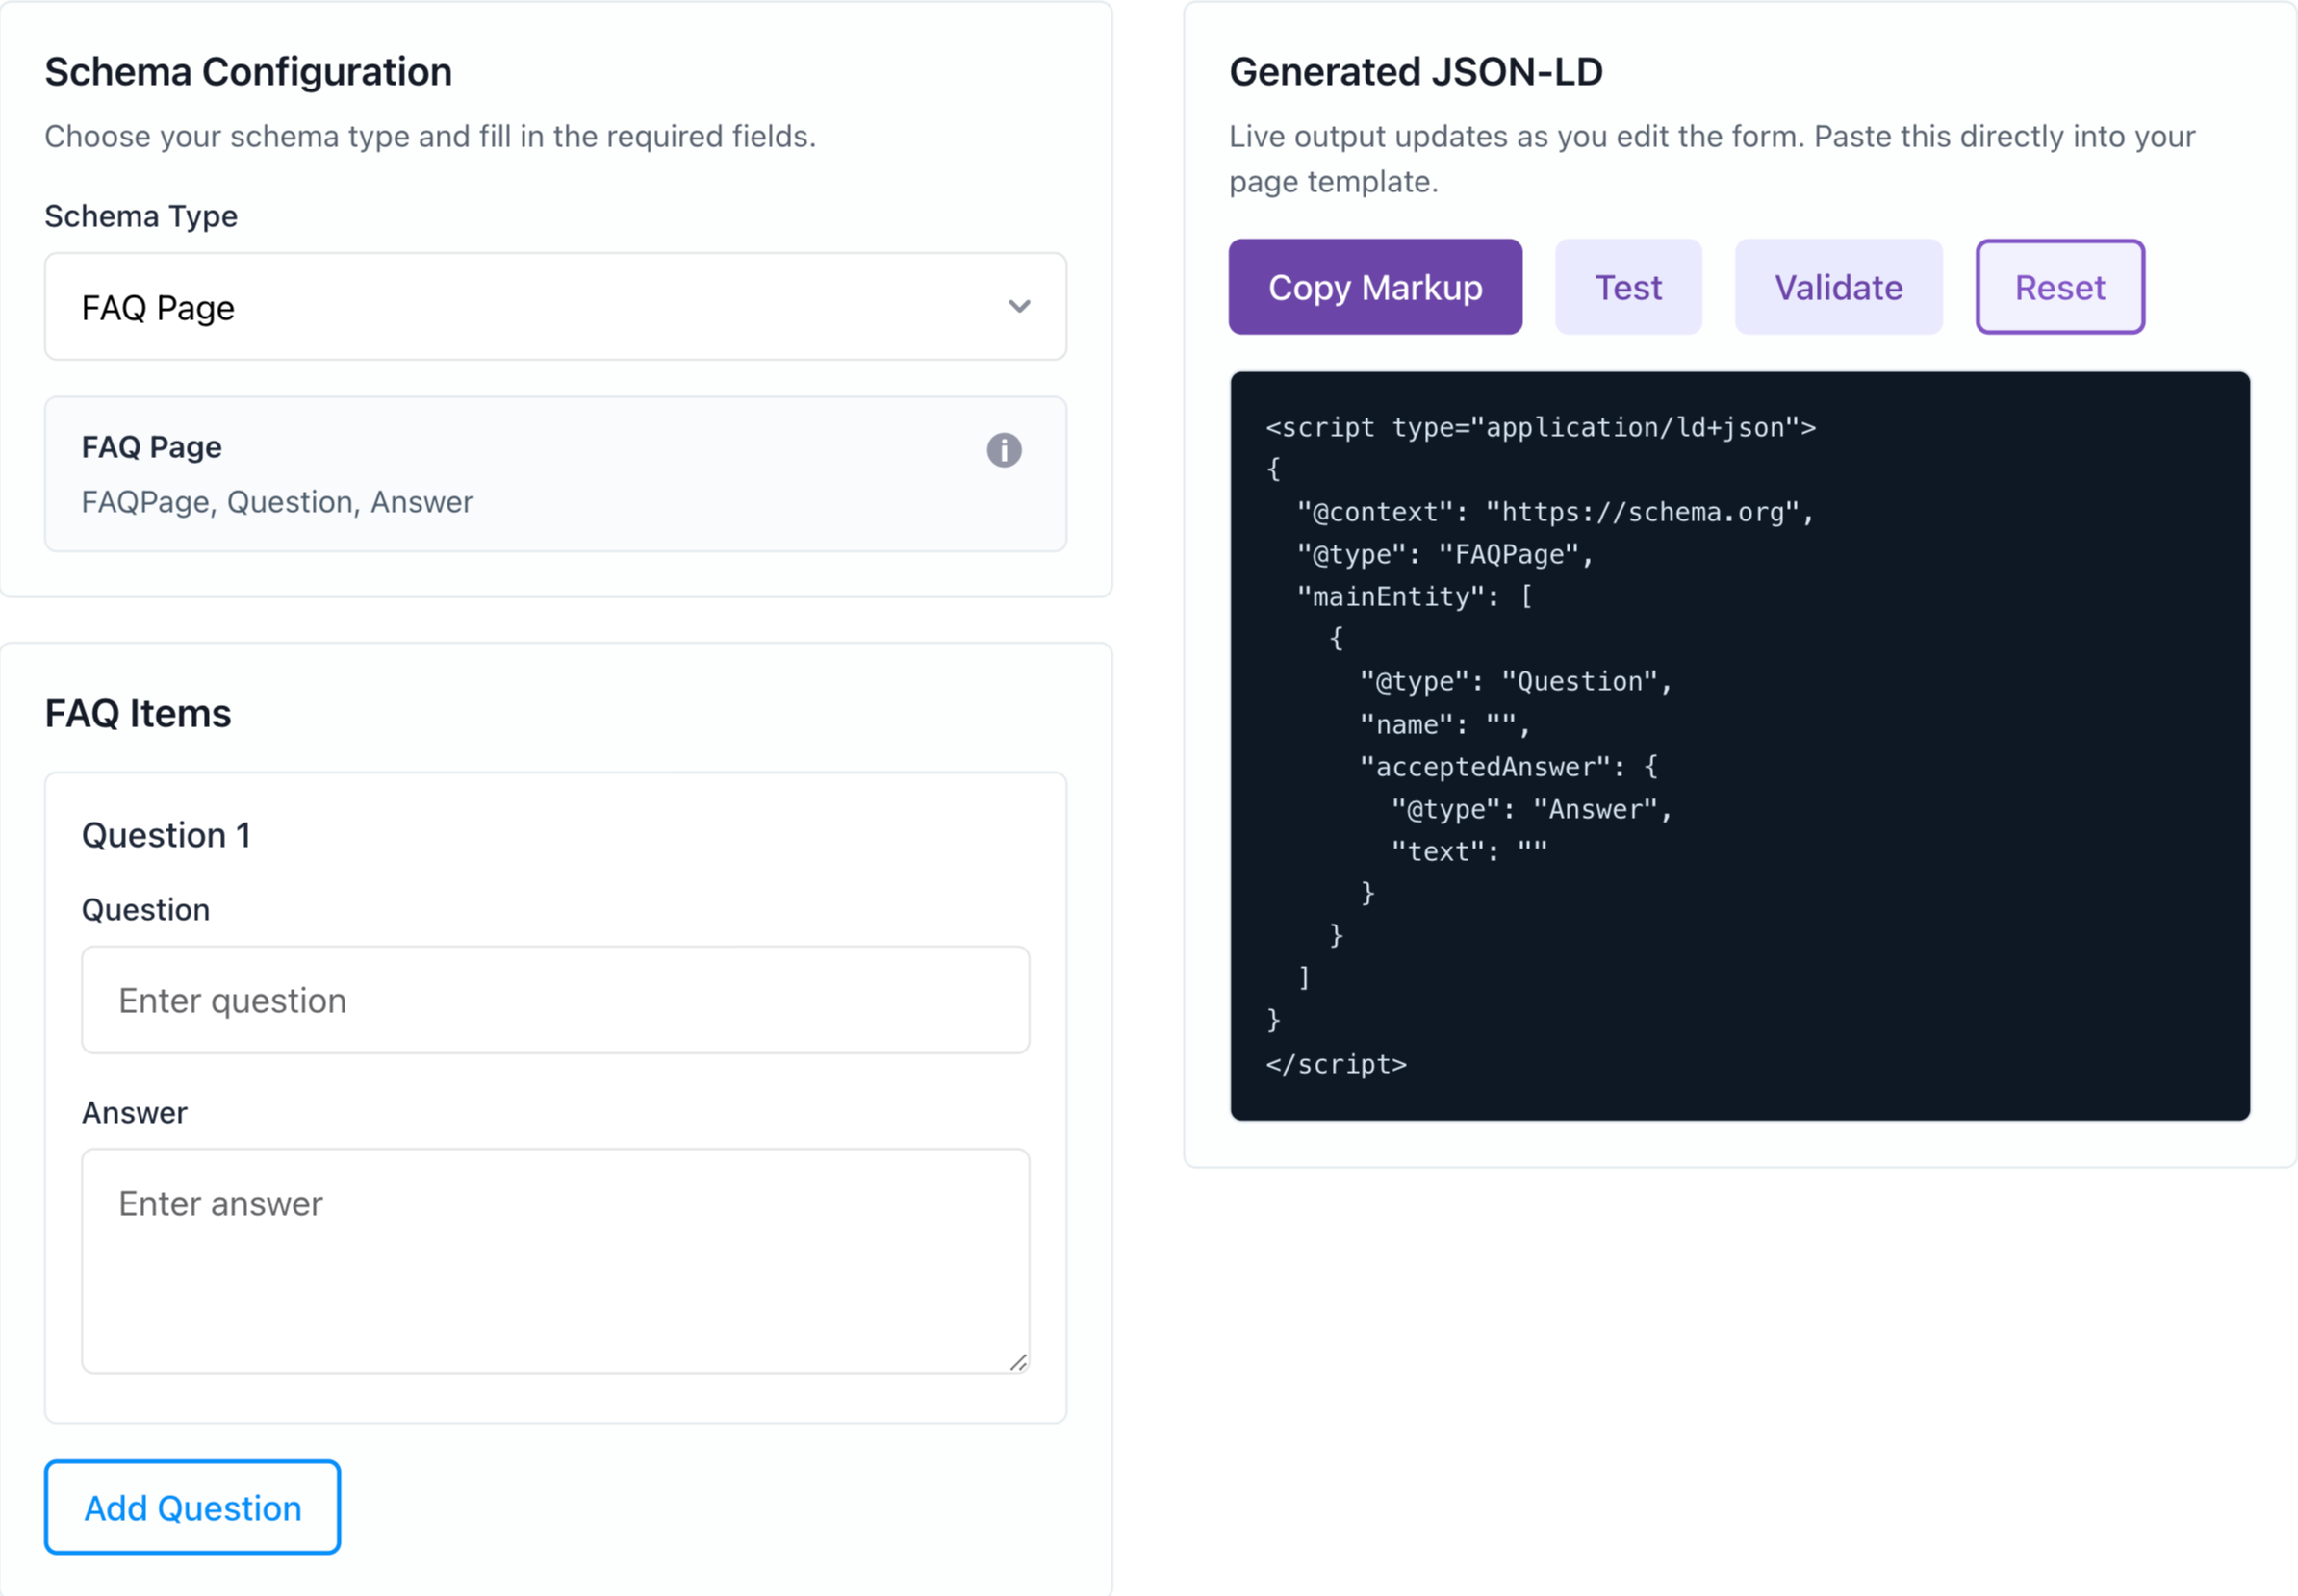Run Validate on the generated markup
Screen dimensions: 2298x1596
1837,287
